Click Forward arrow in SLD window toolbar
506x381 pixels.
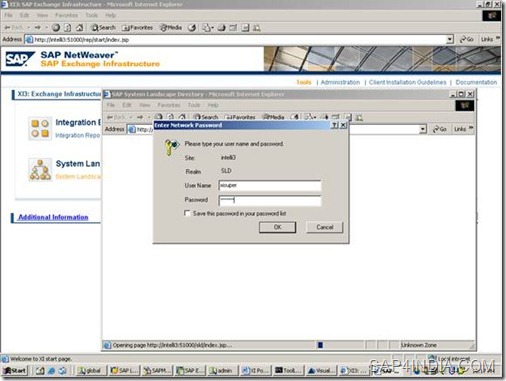tap(140, 117)
